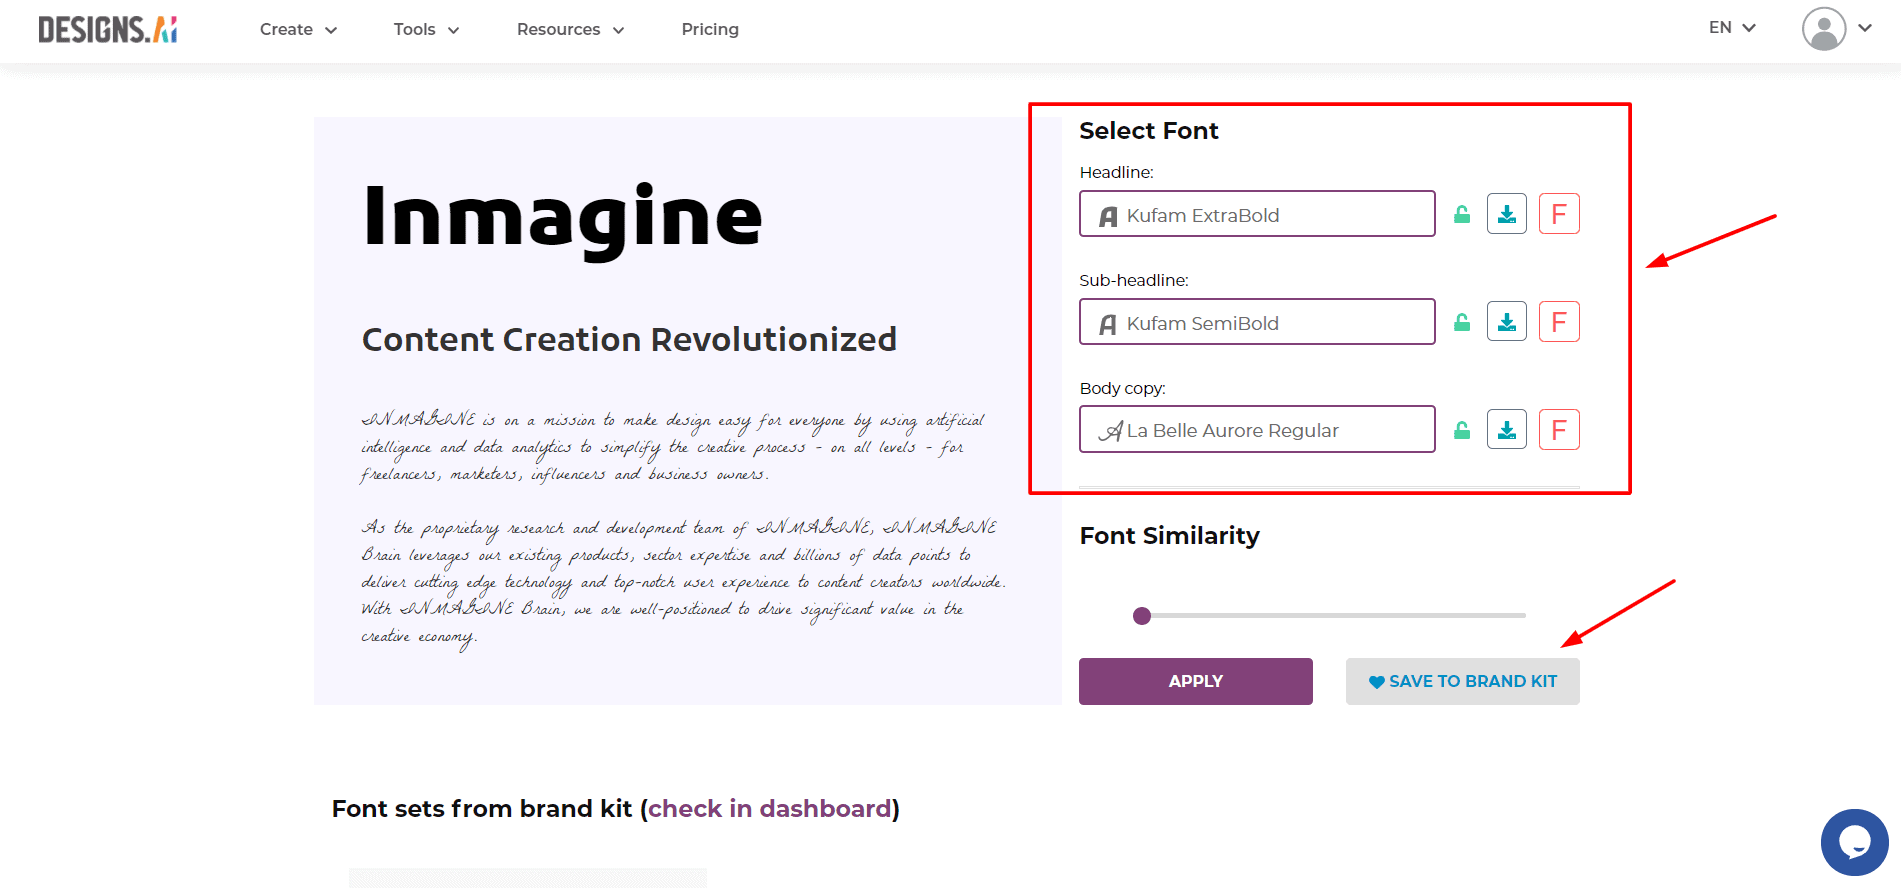Viewport: 1901px width, 888px height.
Task: Open the EN language dropdown
Action: pyautogui.click(x=1732, y=28)
